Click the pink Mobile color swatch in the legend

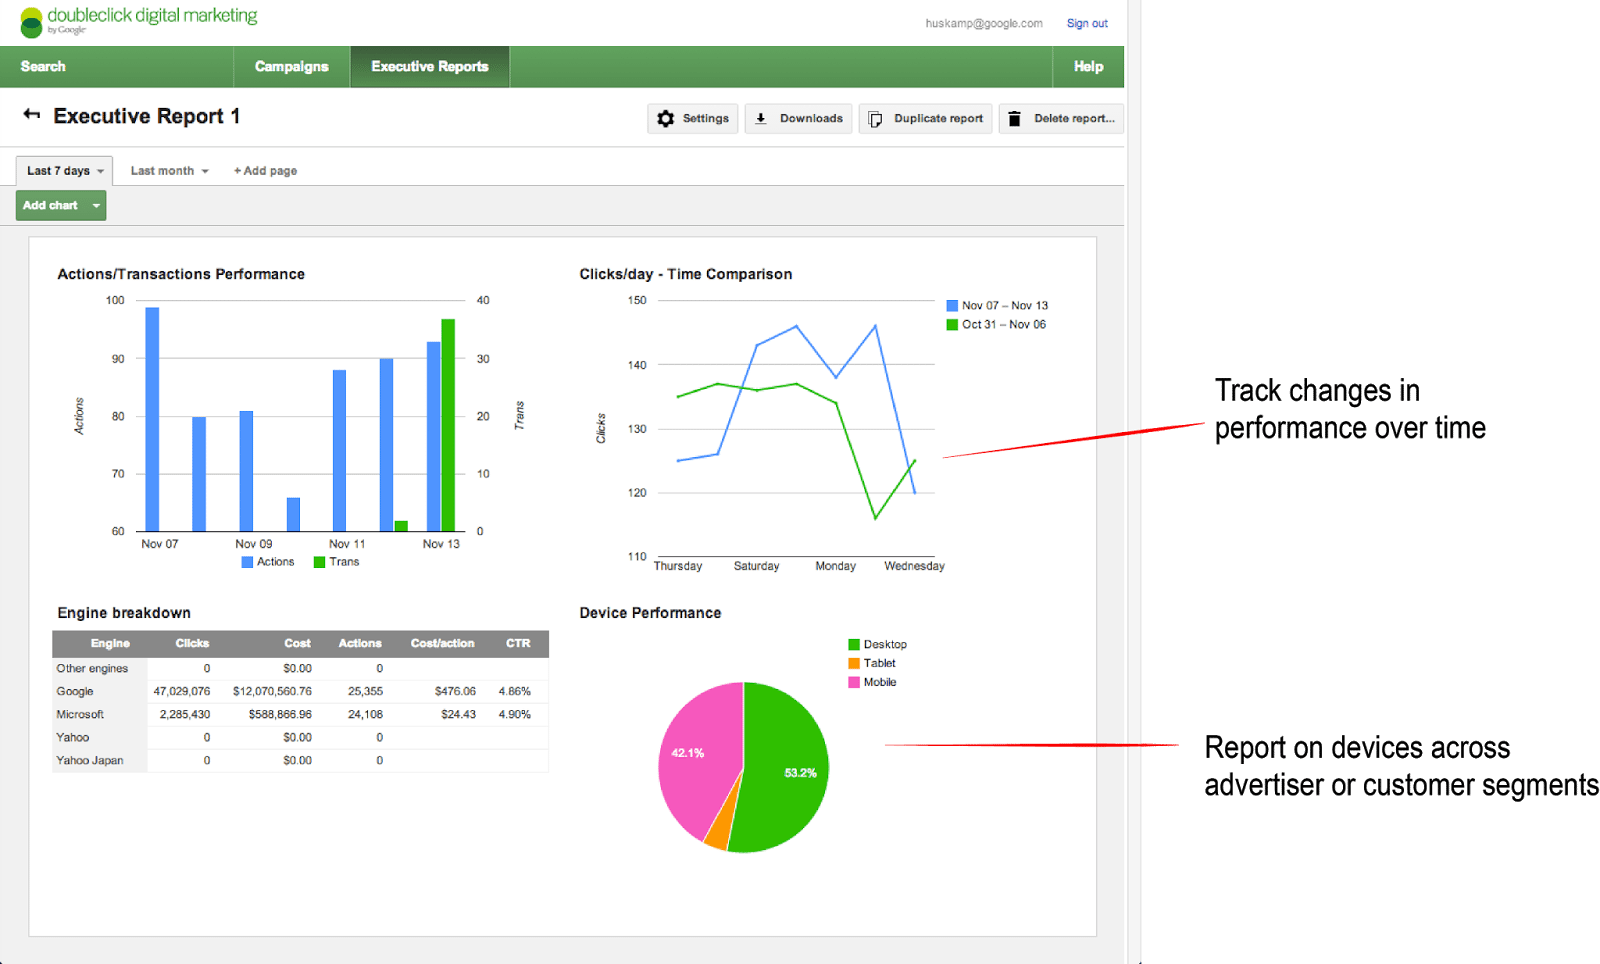(x=853, y=681)
